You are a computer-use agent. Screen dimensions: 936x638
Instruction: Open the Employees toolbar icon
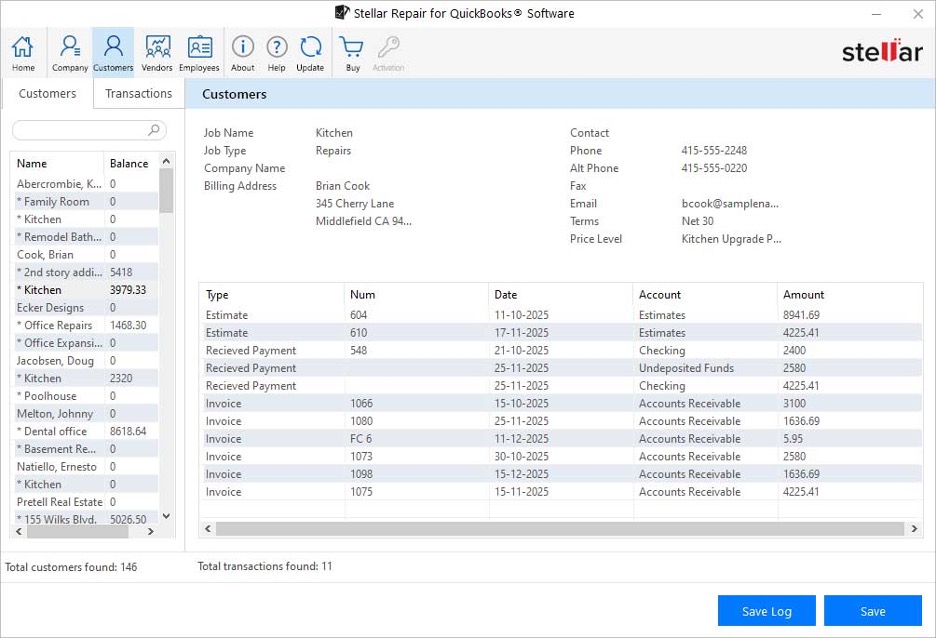tap(199, 53)
